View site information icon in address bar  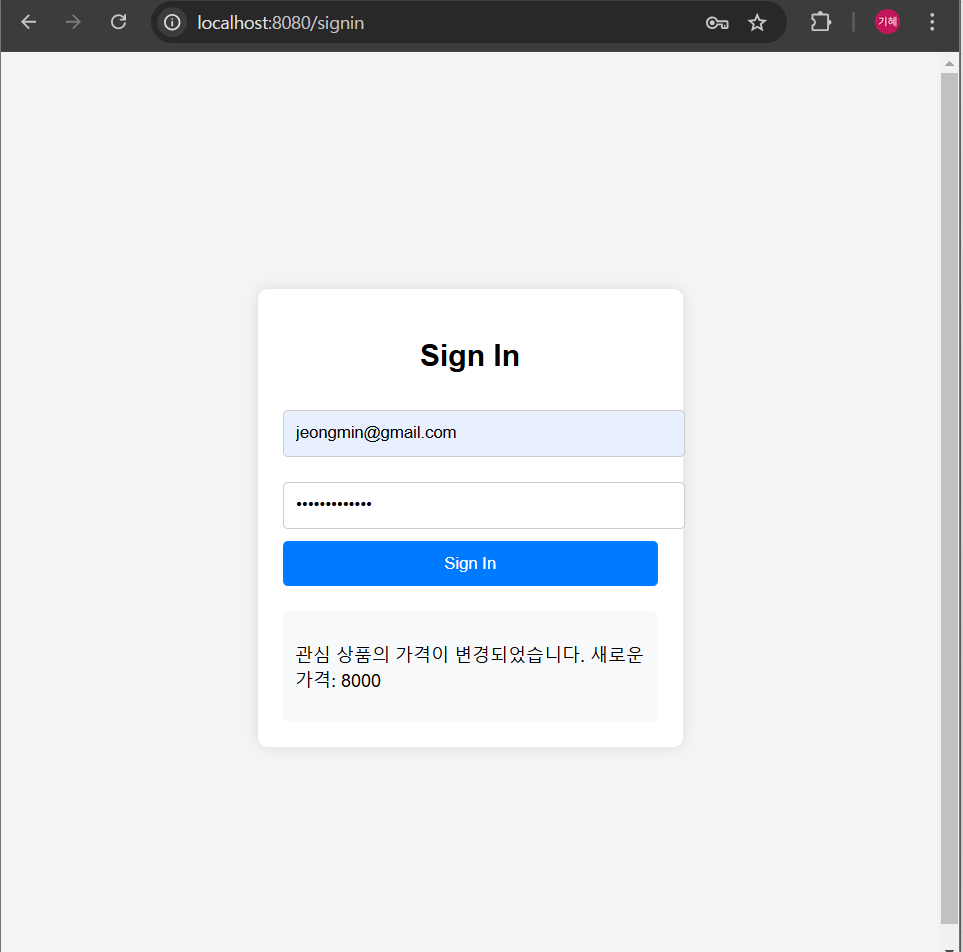172,23
